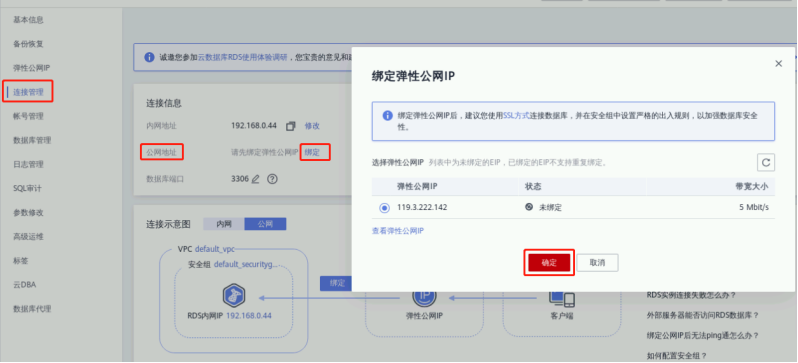Click blue 绑定 button in diagram
798x363 pixels.
point(338,284)
